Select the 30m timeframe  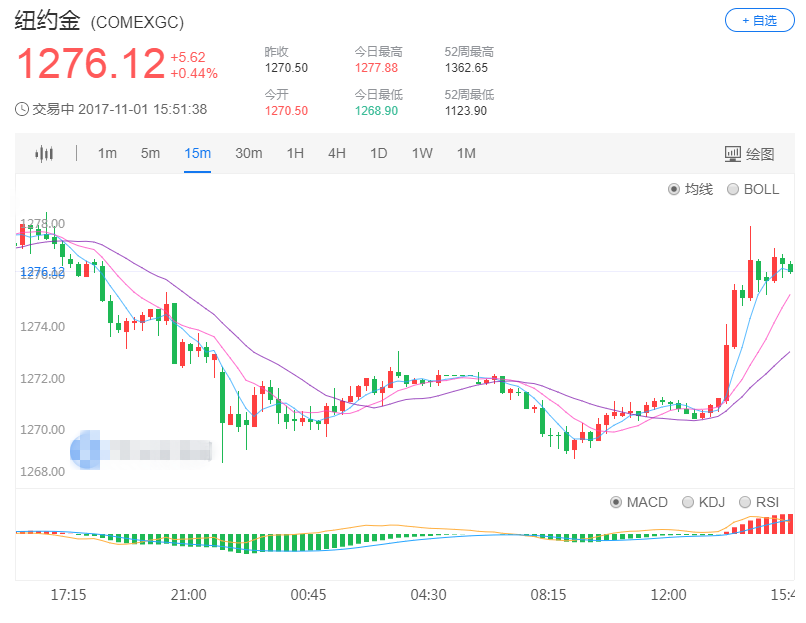pos(248,153)
